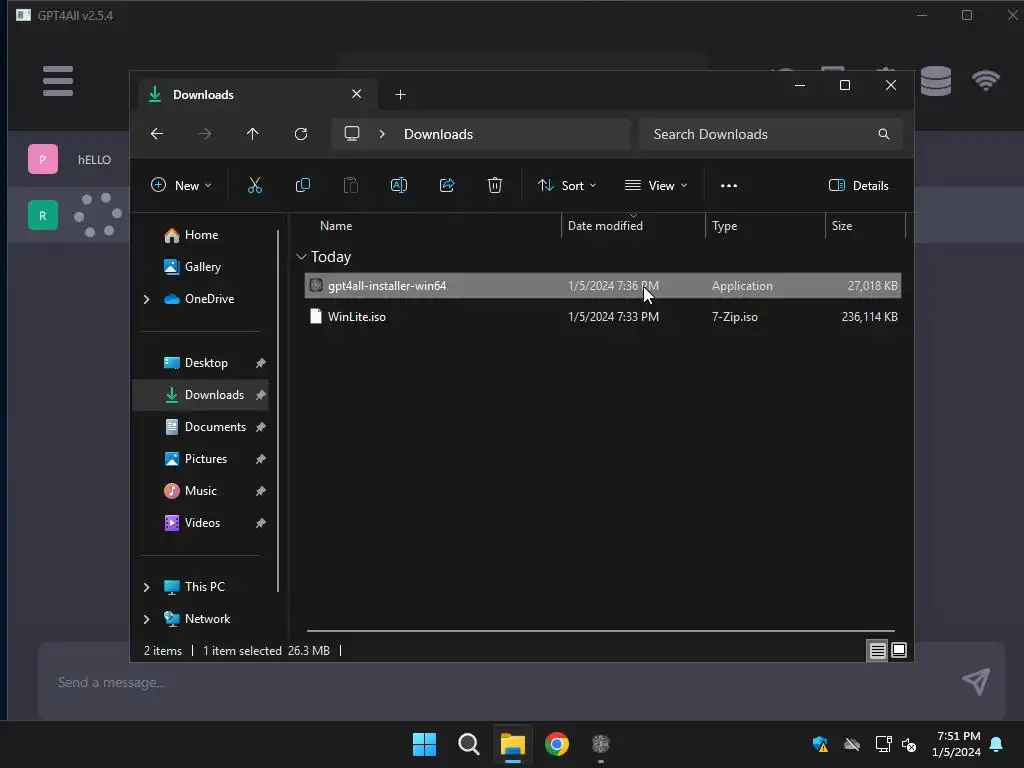Click the Copy icon in the toolbar
The width and height of the screenshot is (1024, 768).
click(x=302, y=185)
